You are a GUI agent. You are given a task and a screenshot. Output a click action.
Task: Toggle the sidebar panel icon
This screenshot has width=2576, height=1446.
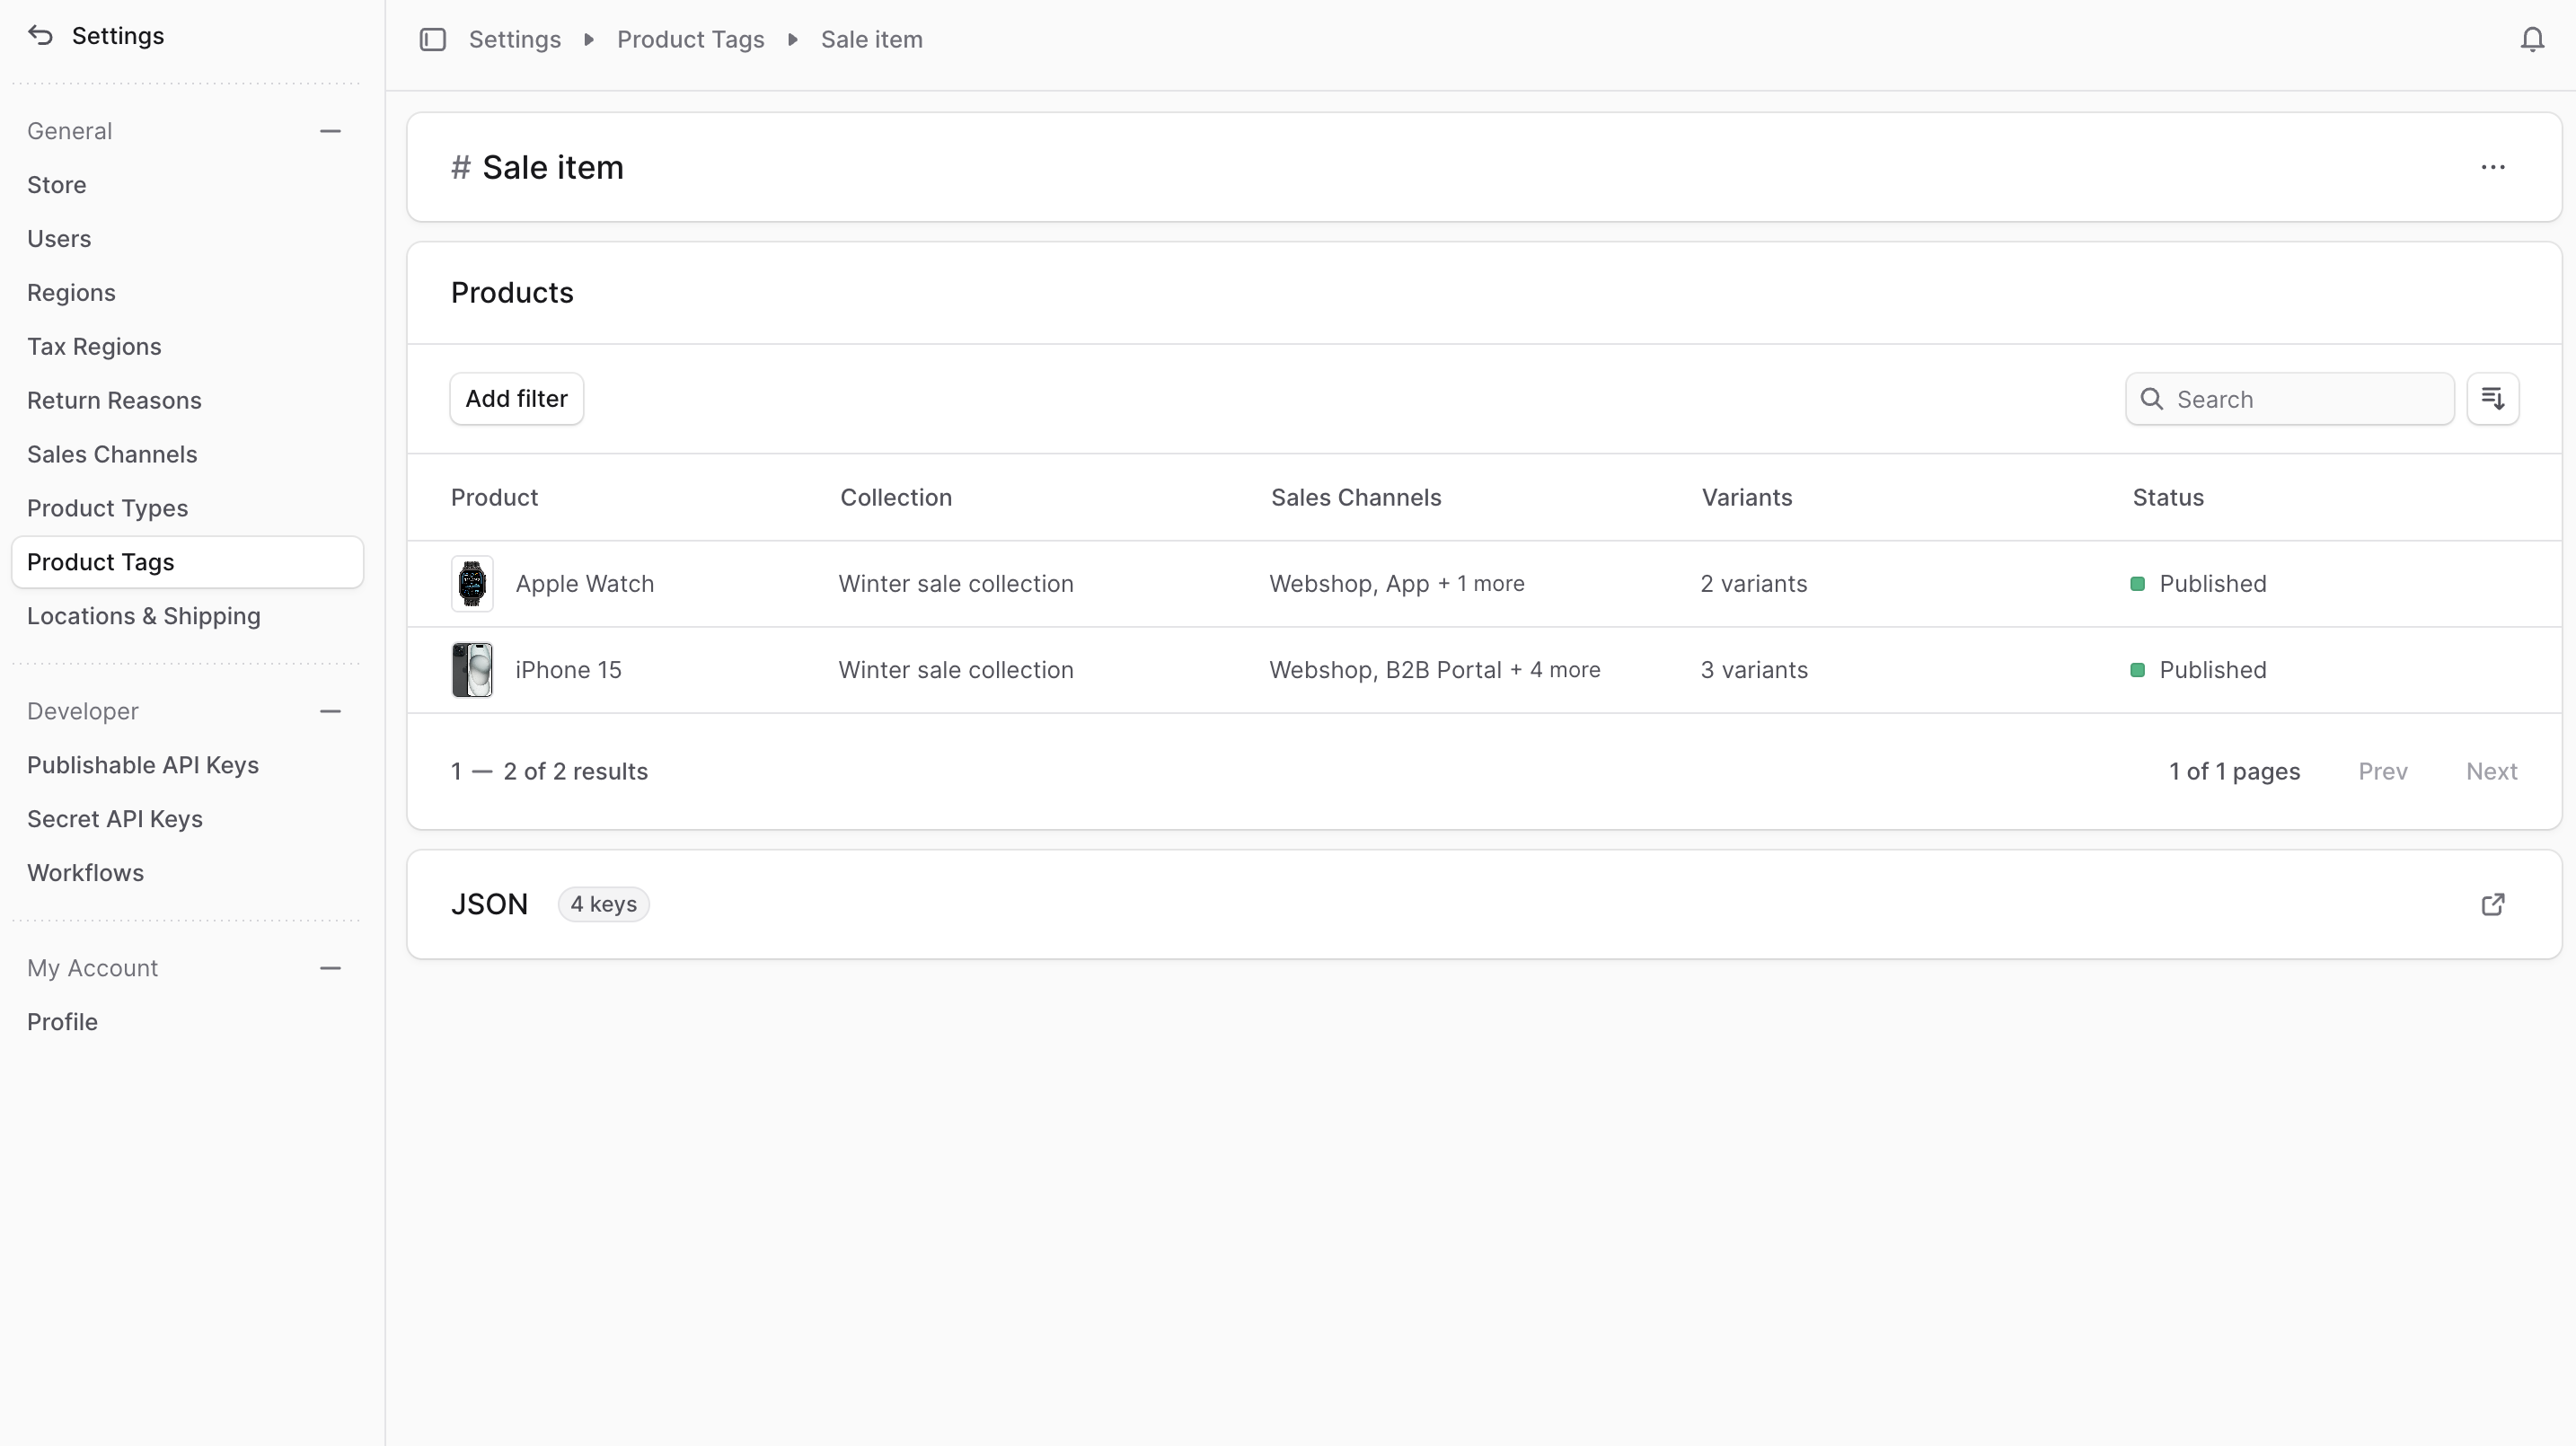(432, 40)
